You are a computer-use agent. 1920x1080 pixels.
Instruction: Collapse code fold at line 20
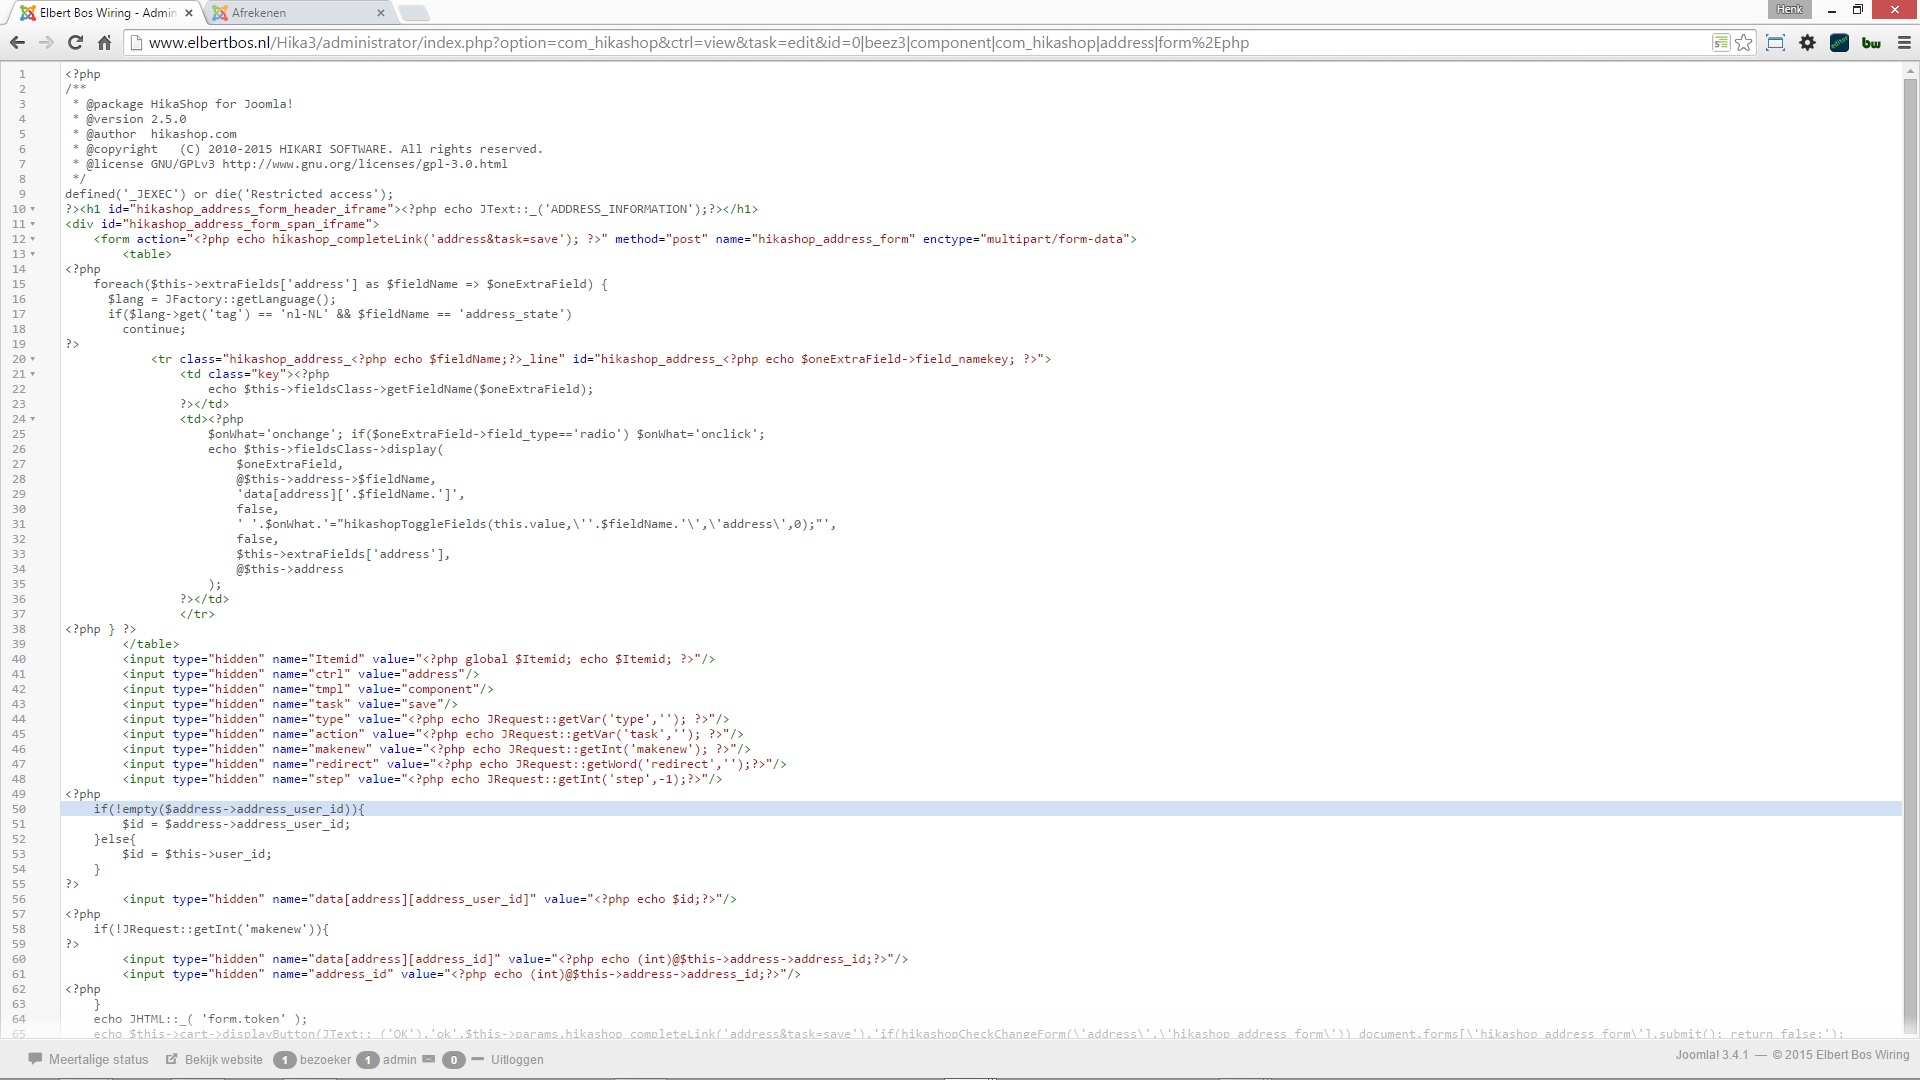coord(33,359)
